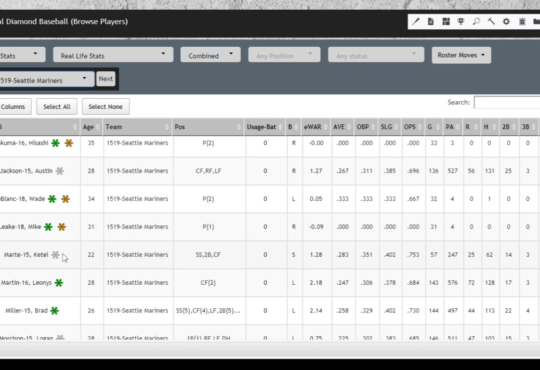Select the grid layout icon

(x=446, y=21)
